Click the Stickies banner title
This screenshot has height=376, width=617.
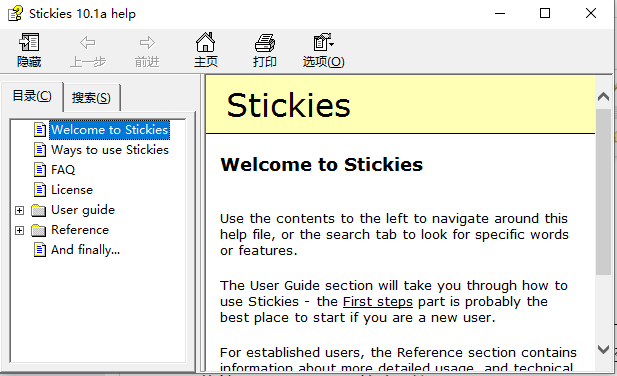[288, 105]
